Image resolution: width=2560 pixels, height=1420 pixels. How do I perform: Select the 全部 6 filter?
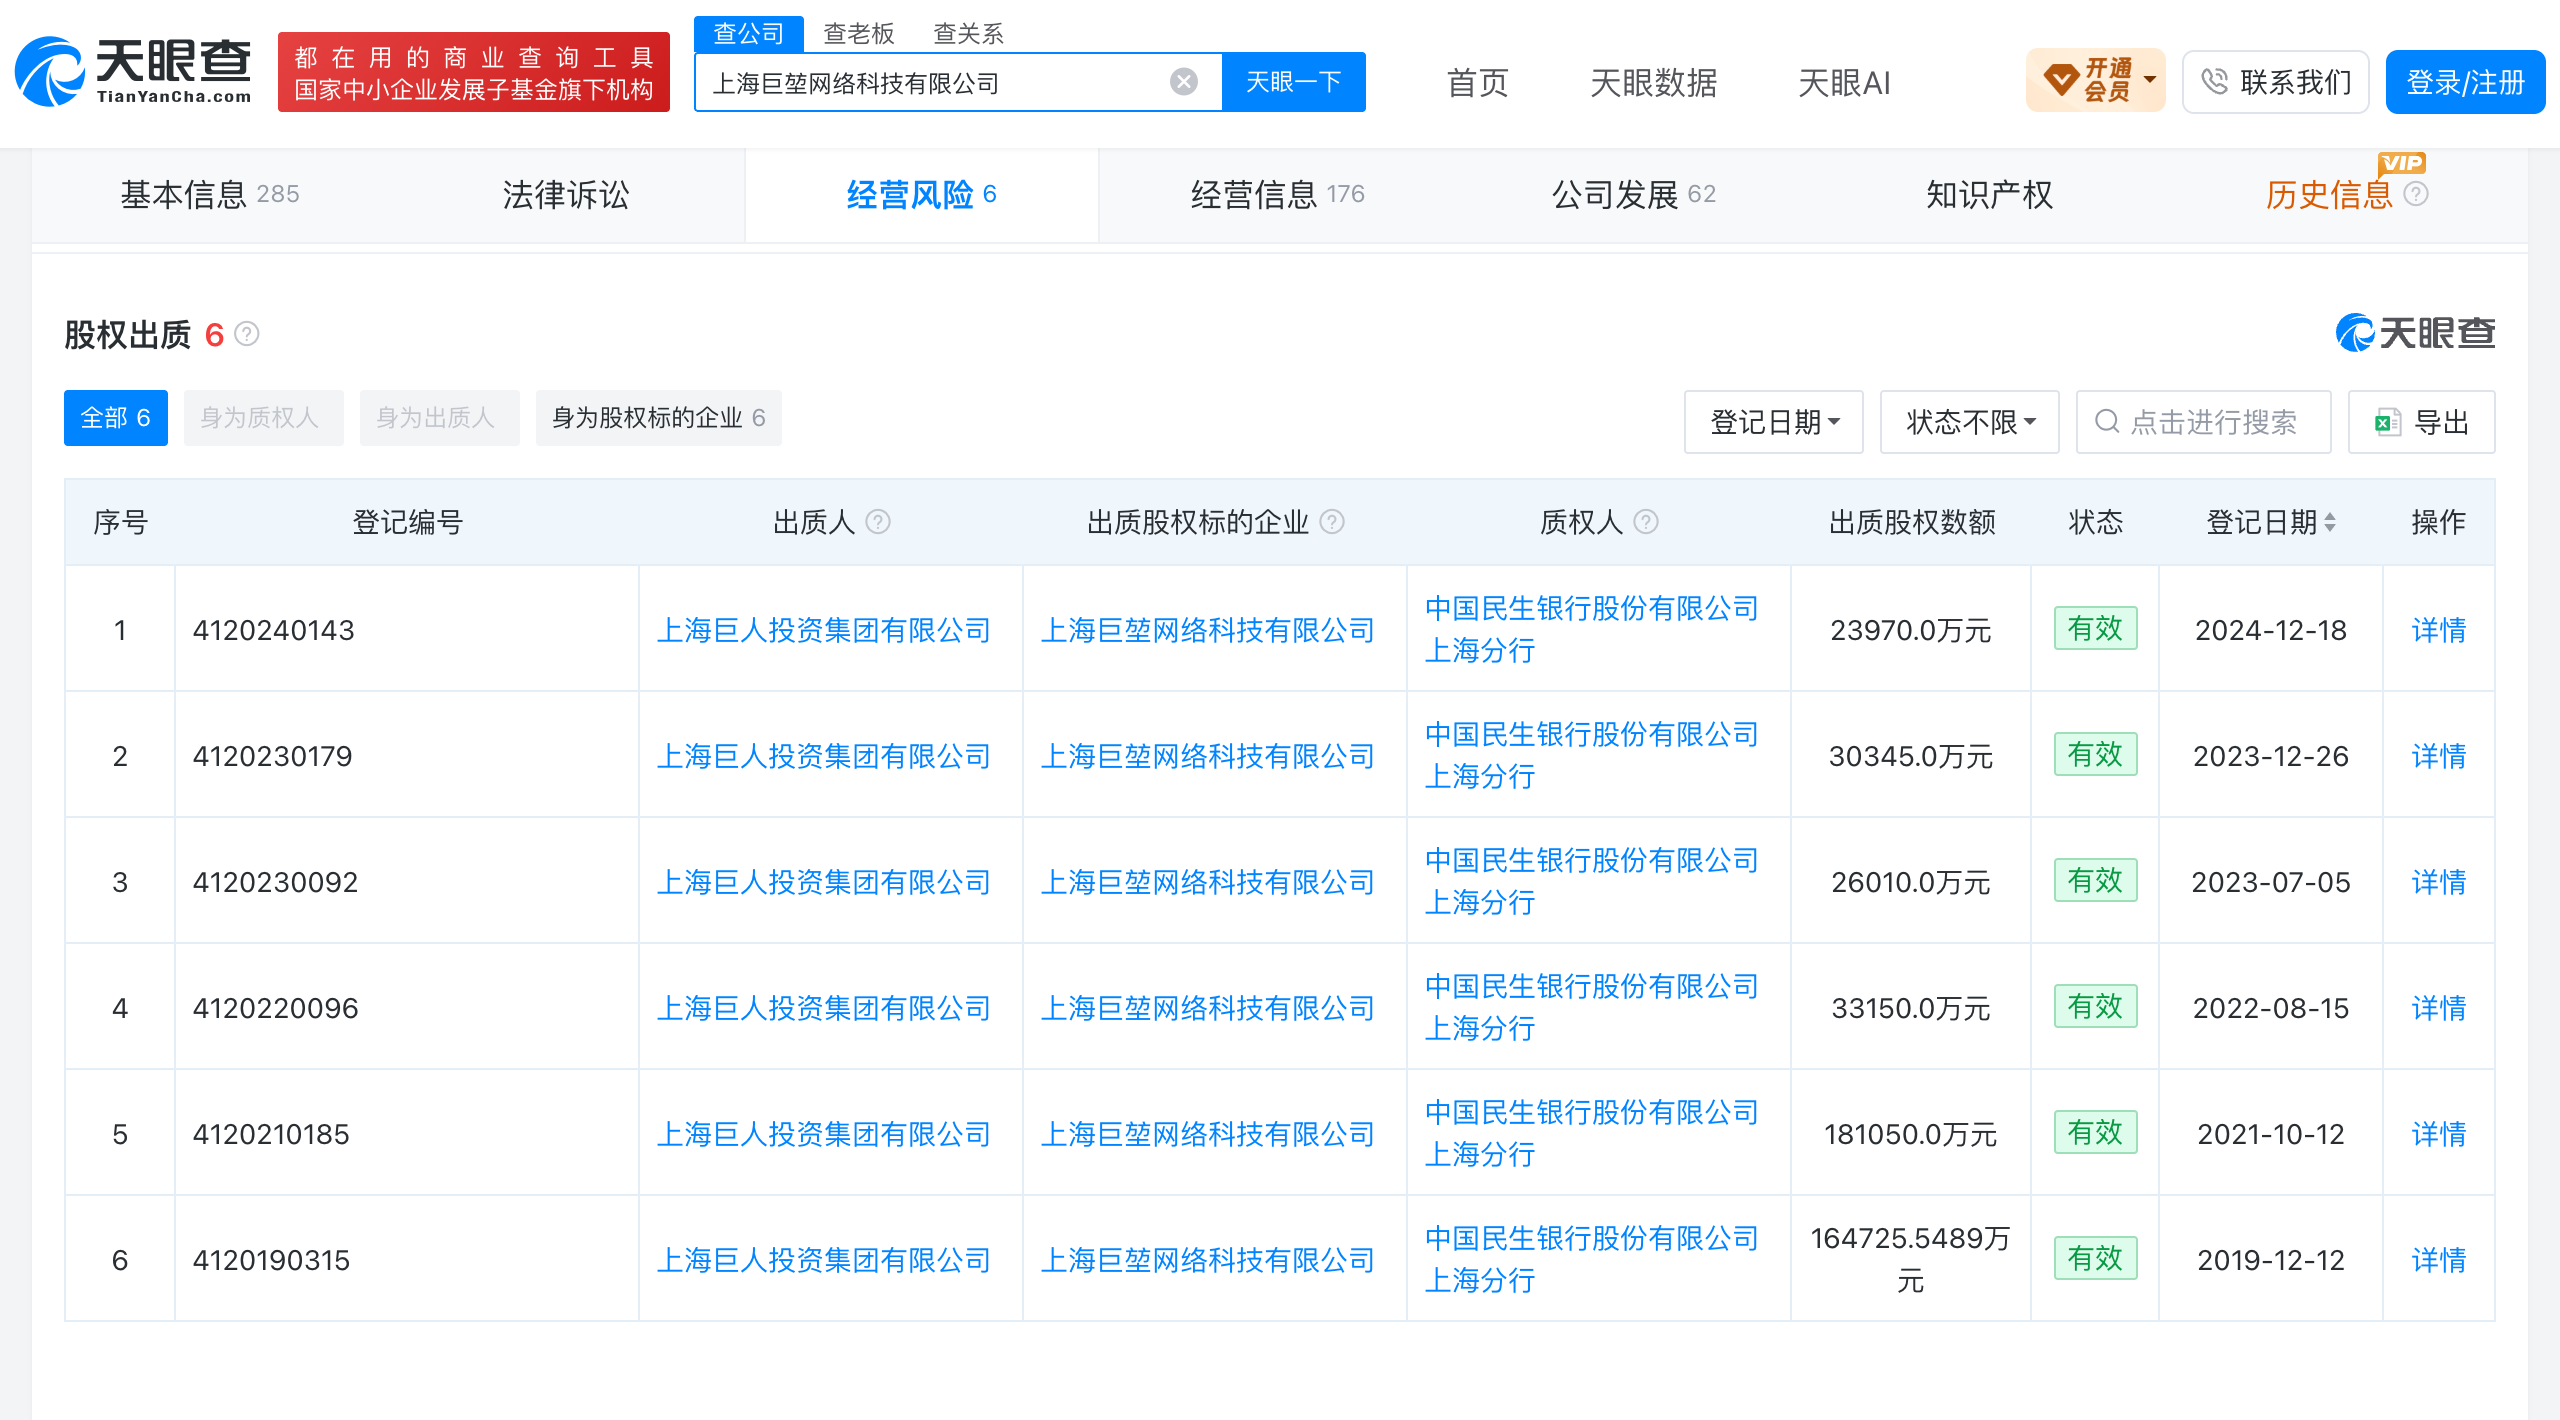[x=116, y=418]
